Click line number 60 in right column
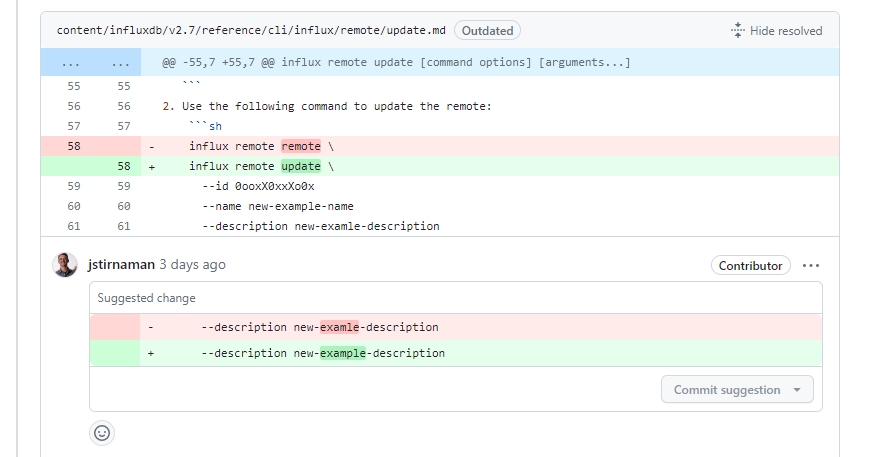Image resolution: width=878 pixels, height=457 pixels. click(x=124, y=206)
